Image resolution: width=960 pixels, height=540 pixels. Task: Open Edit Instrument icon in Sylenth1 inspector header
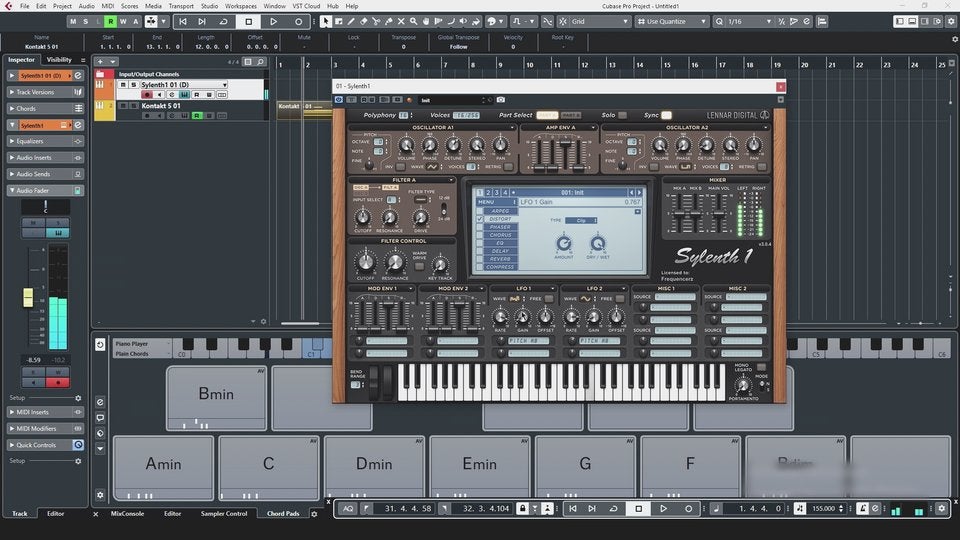(78, 125)
